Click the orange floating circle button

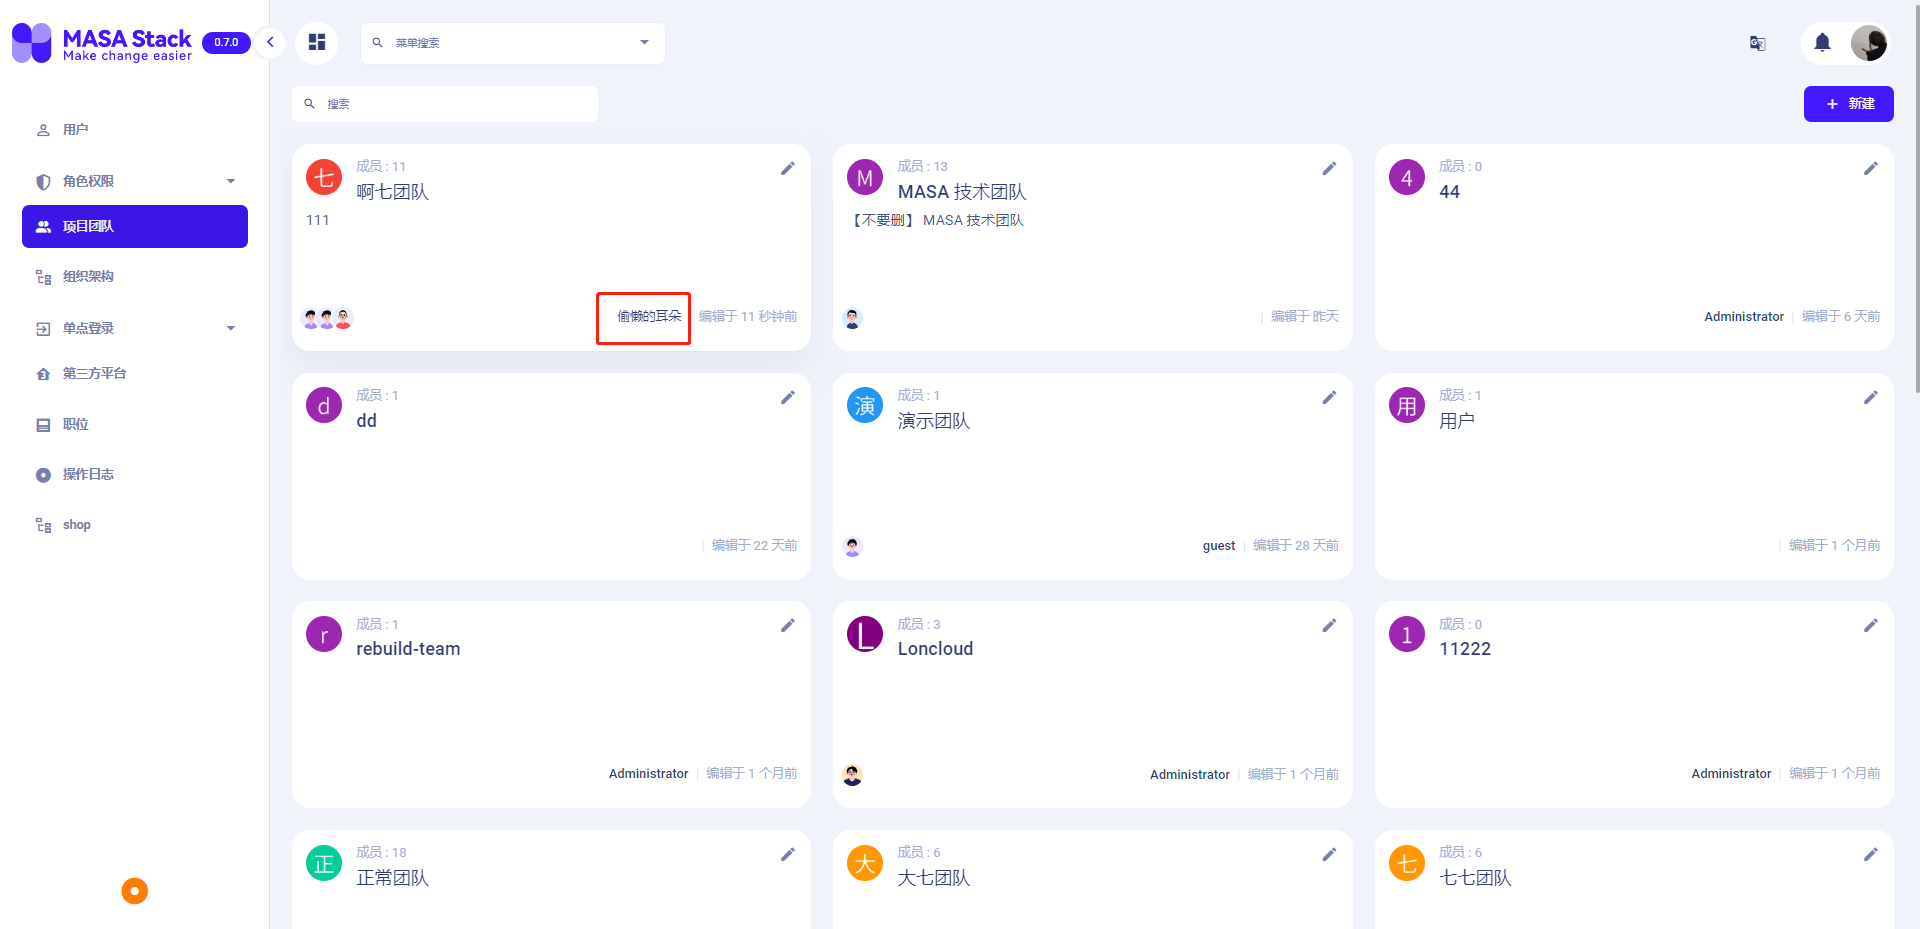pos(134,891)
